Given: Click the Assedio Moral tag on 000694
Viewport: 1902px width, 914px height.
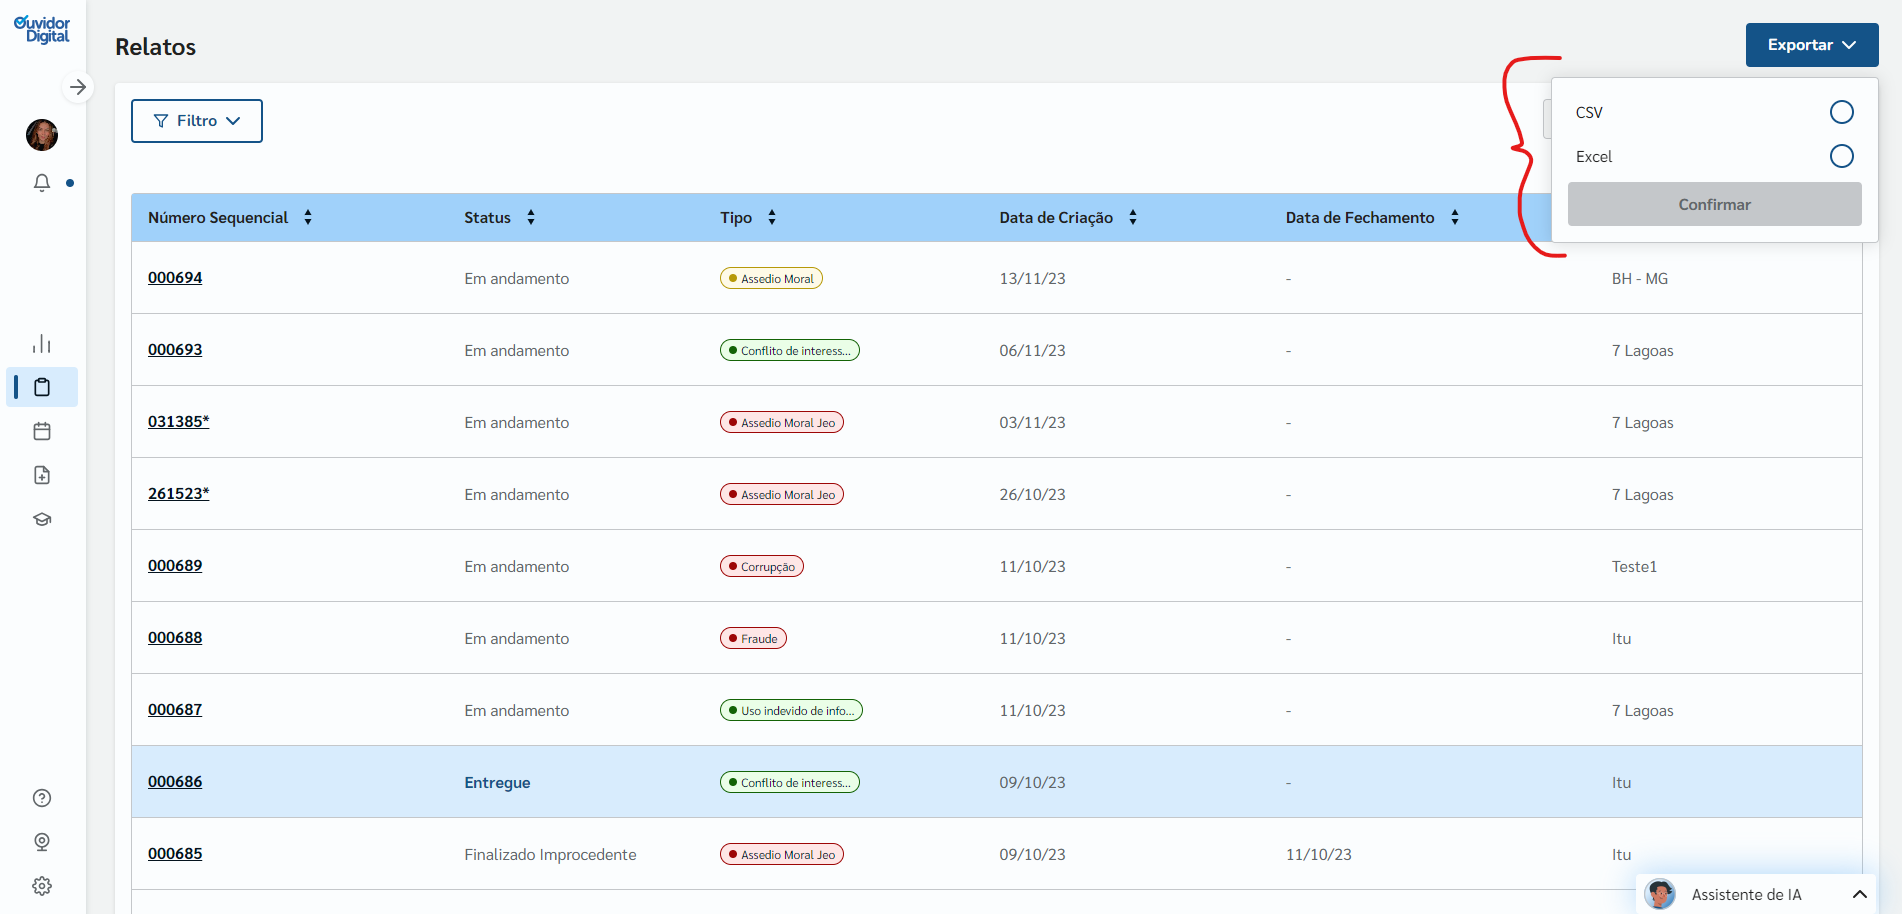Looking at the screenshot, I should (x=771, y=279).
